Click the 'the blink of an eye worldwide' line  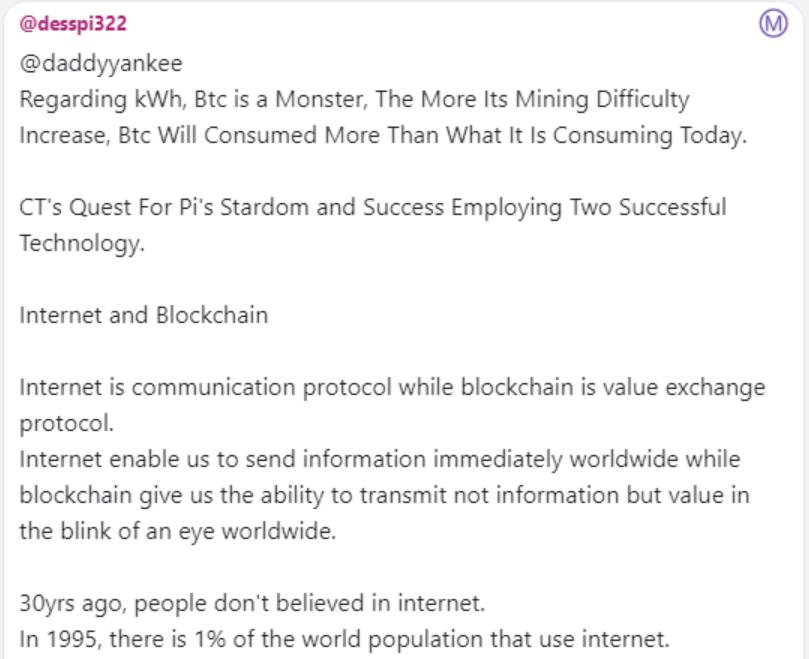pos(178,532)
